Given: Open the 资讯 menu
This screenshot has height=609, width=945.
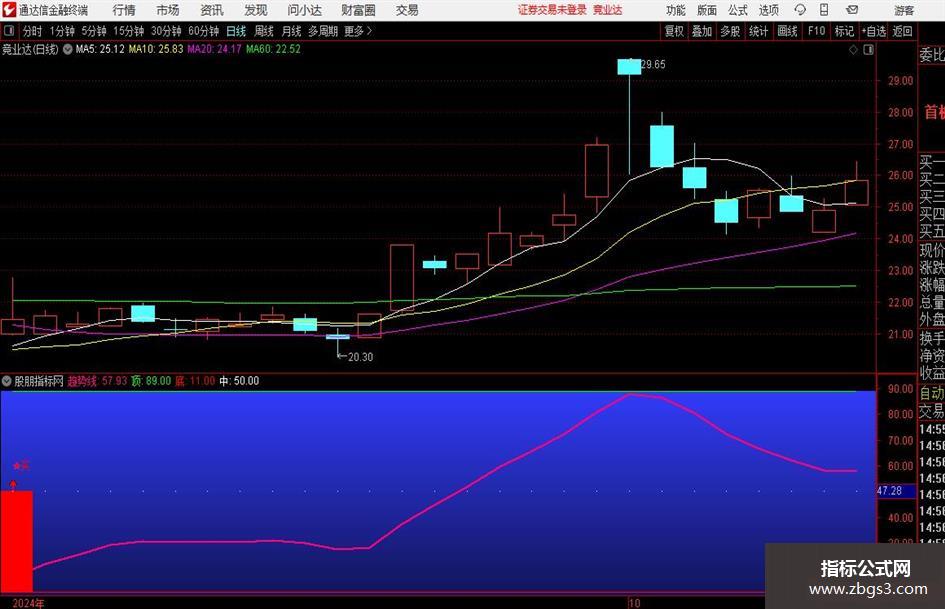Looking at the screenshot, I should click(x=212, y=10).
